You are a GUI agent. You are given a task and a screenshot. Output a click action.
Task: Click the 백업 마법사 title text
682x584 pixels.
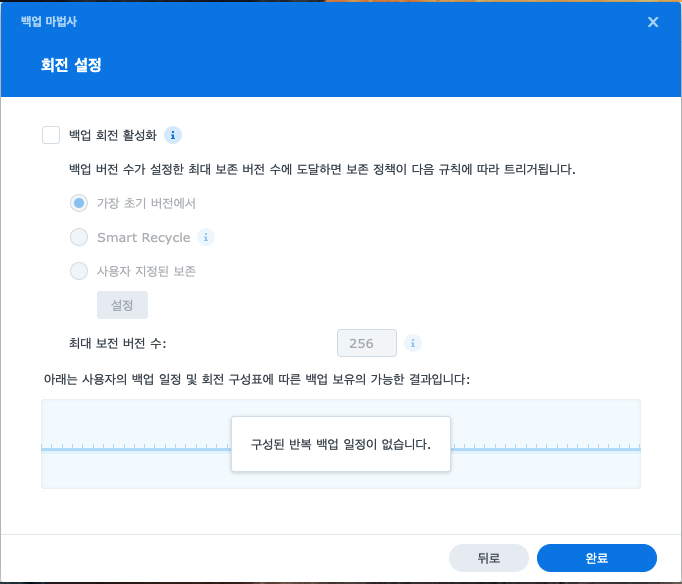[49, 22]
